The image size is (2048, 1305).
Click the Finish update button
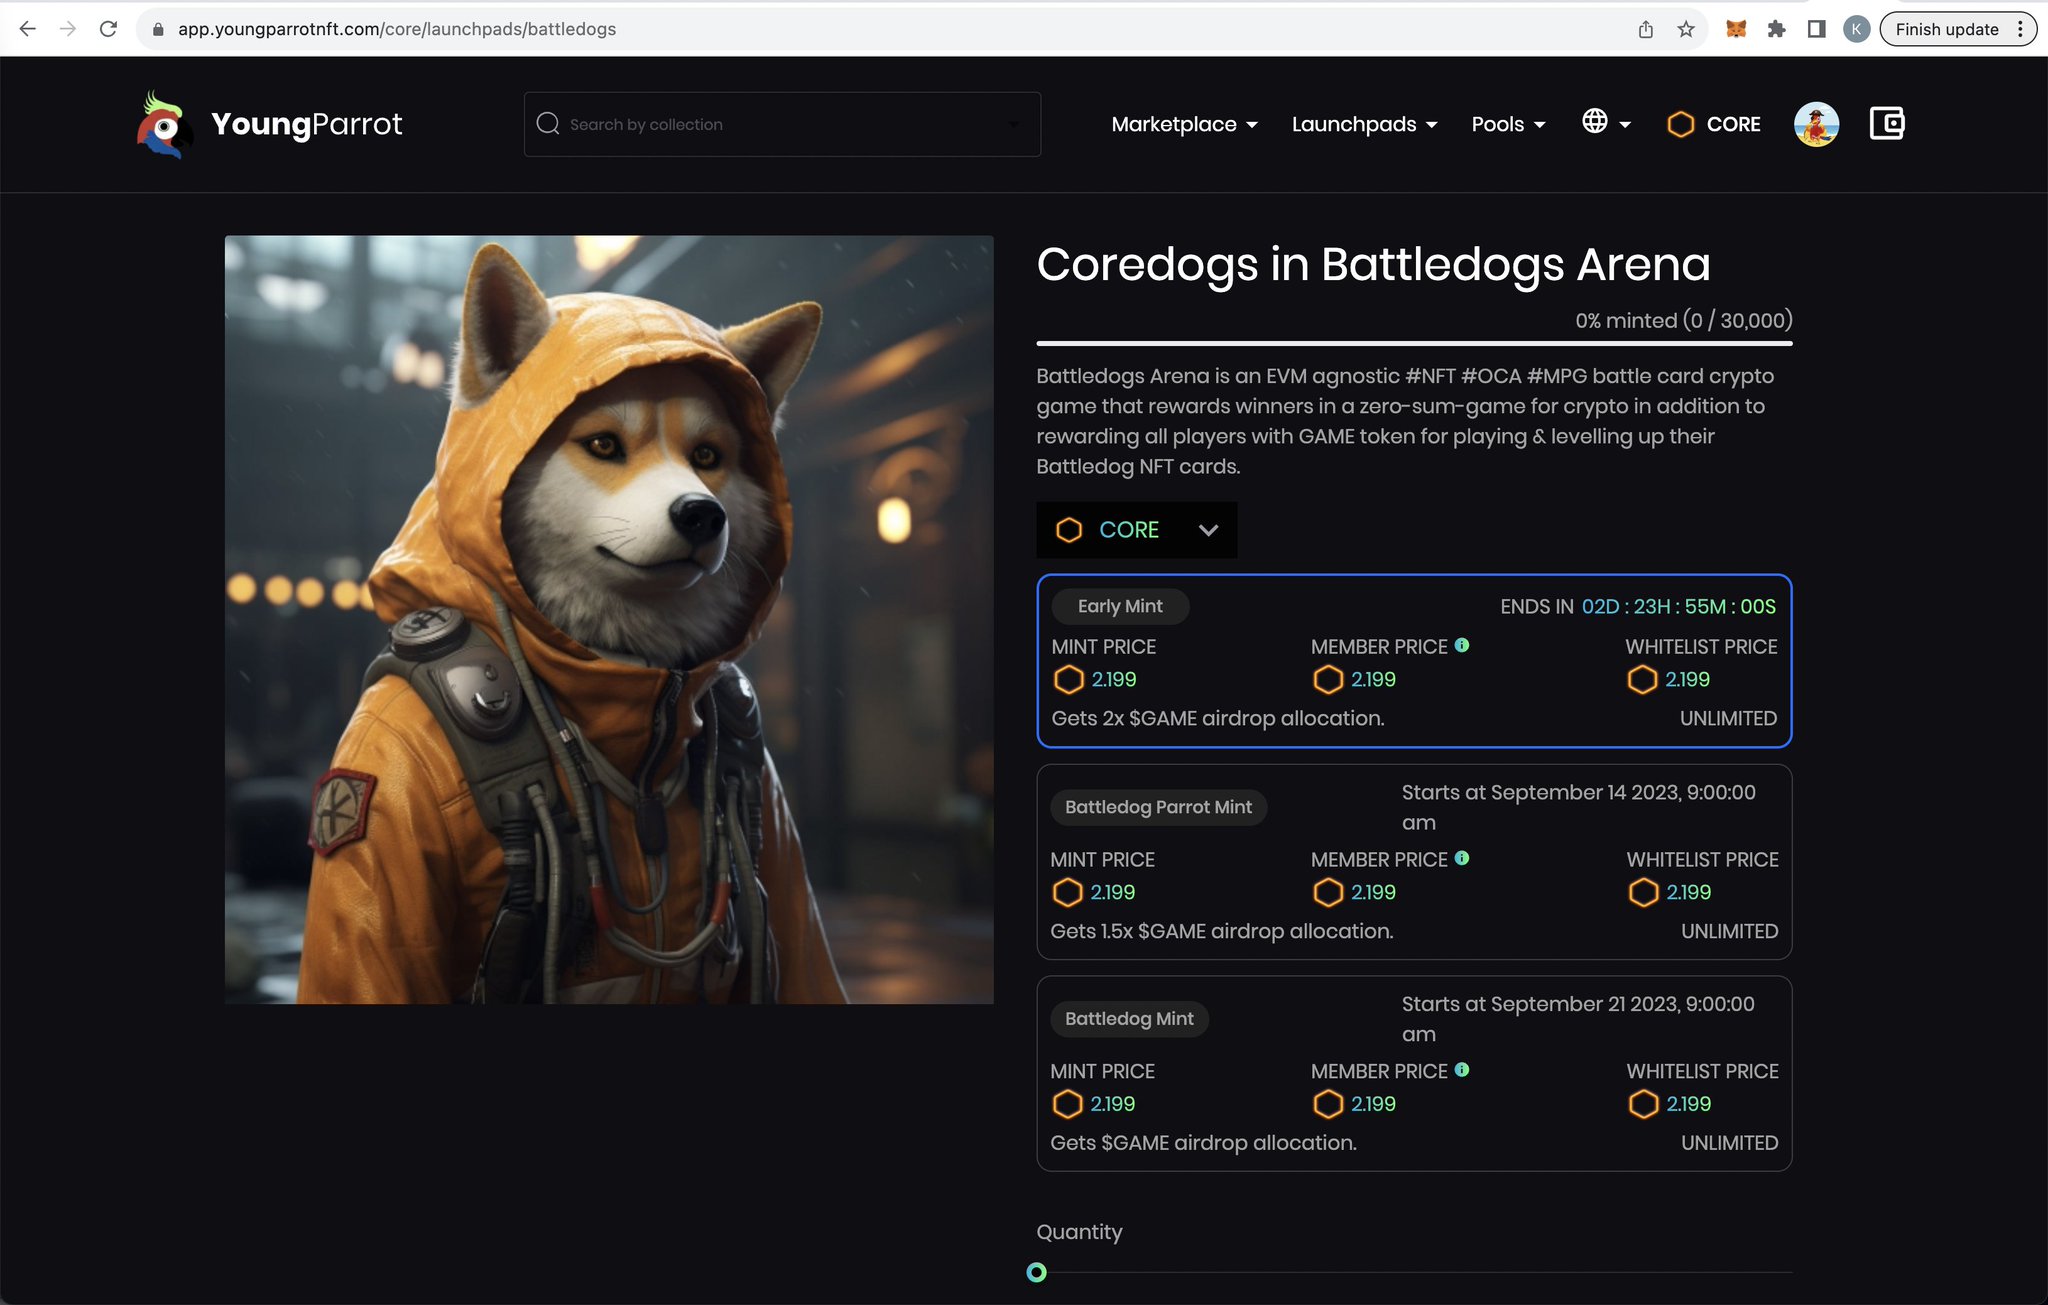click(x=1946, y=29)
